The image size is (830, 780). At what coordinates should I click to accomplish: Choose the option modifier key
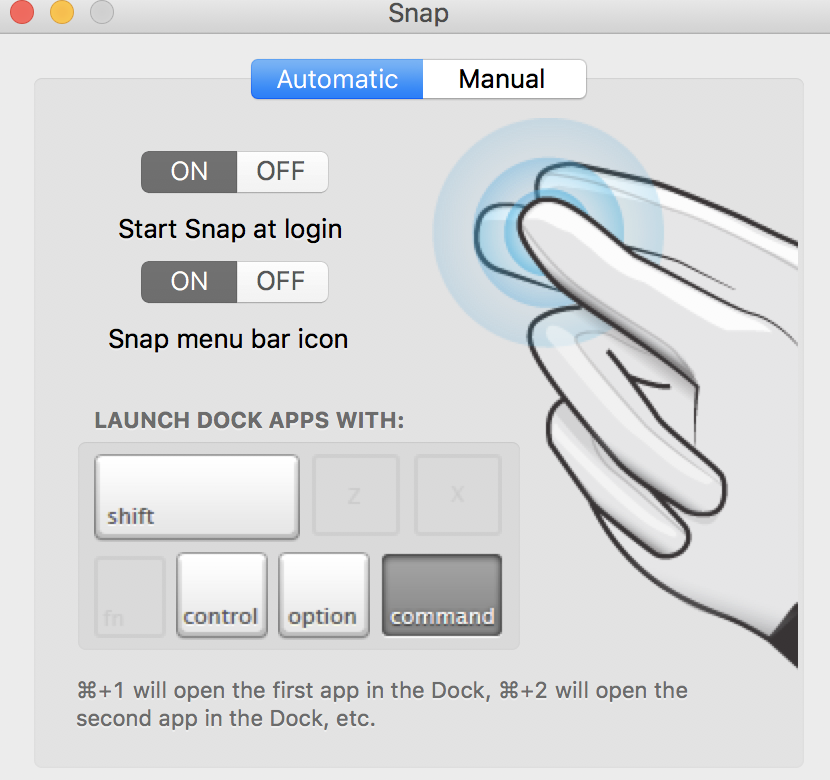pyautogui.click(x=323, y=595)
